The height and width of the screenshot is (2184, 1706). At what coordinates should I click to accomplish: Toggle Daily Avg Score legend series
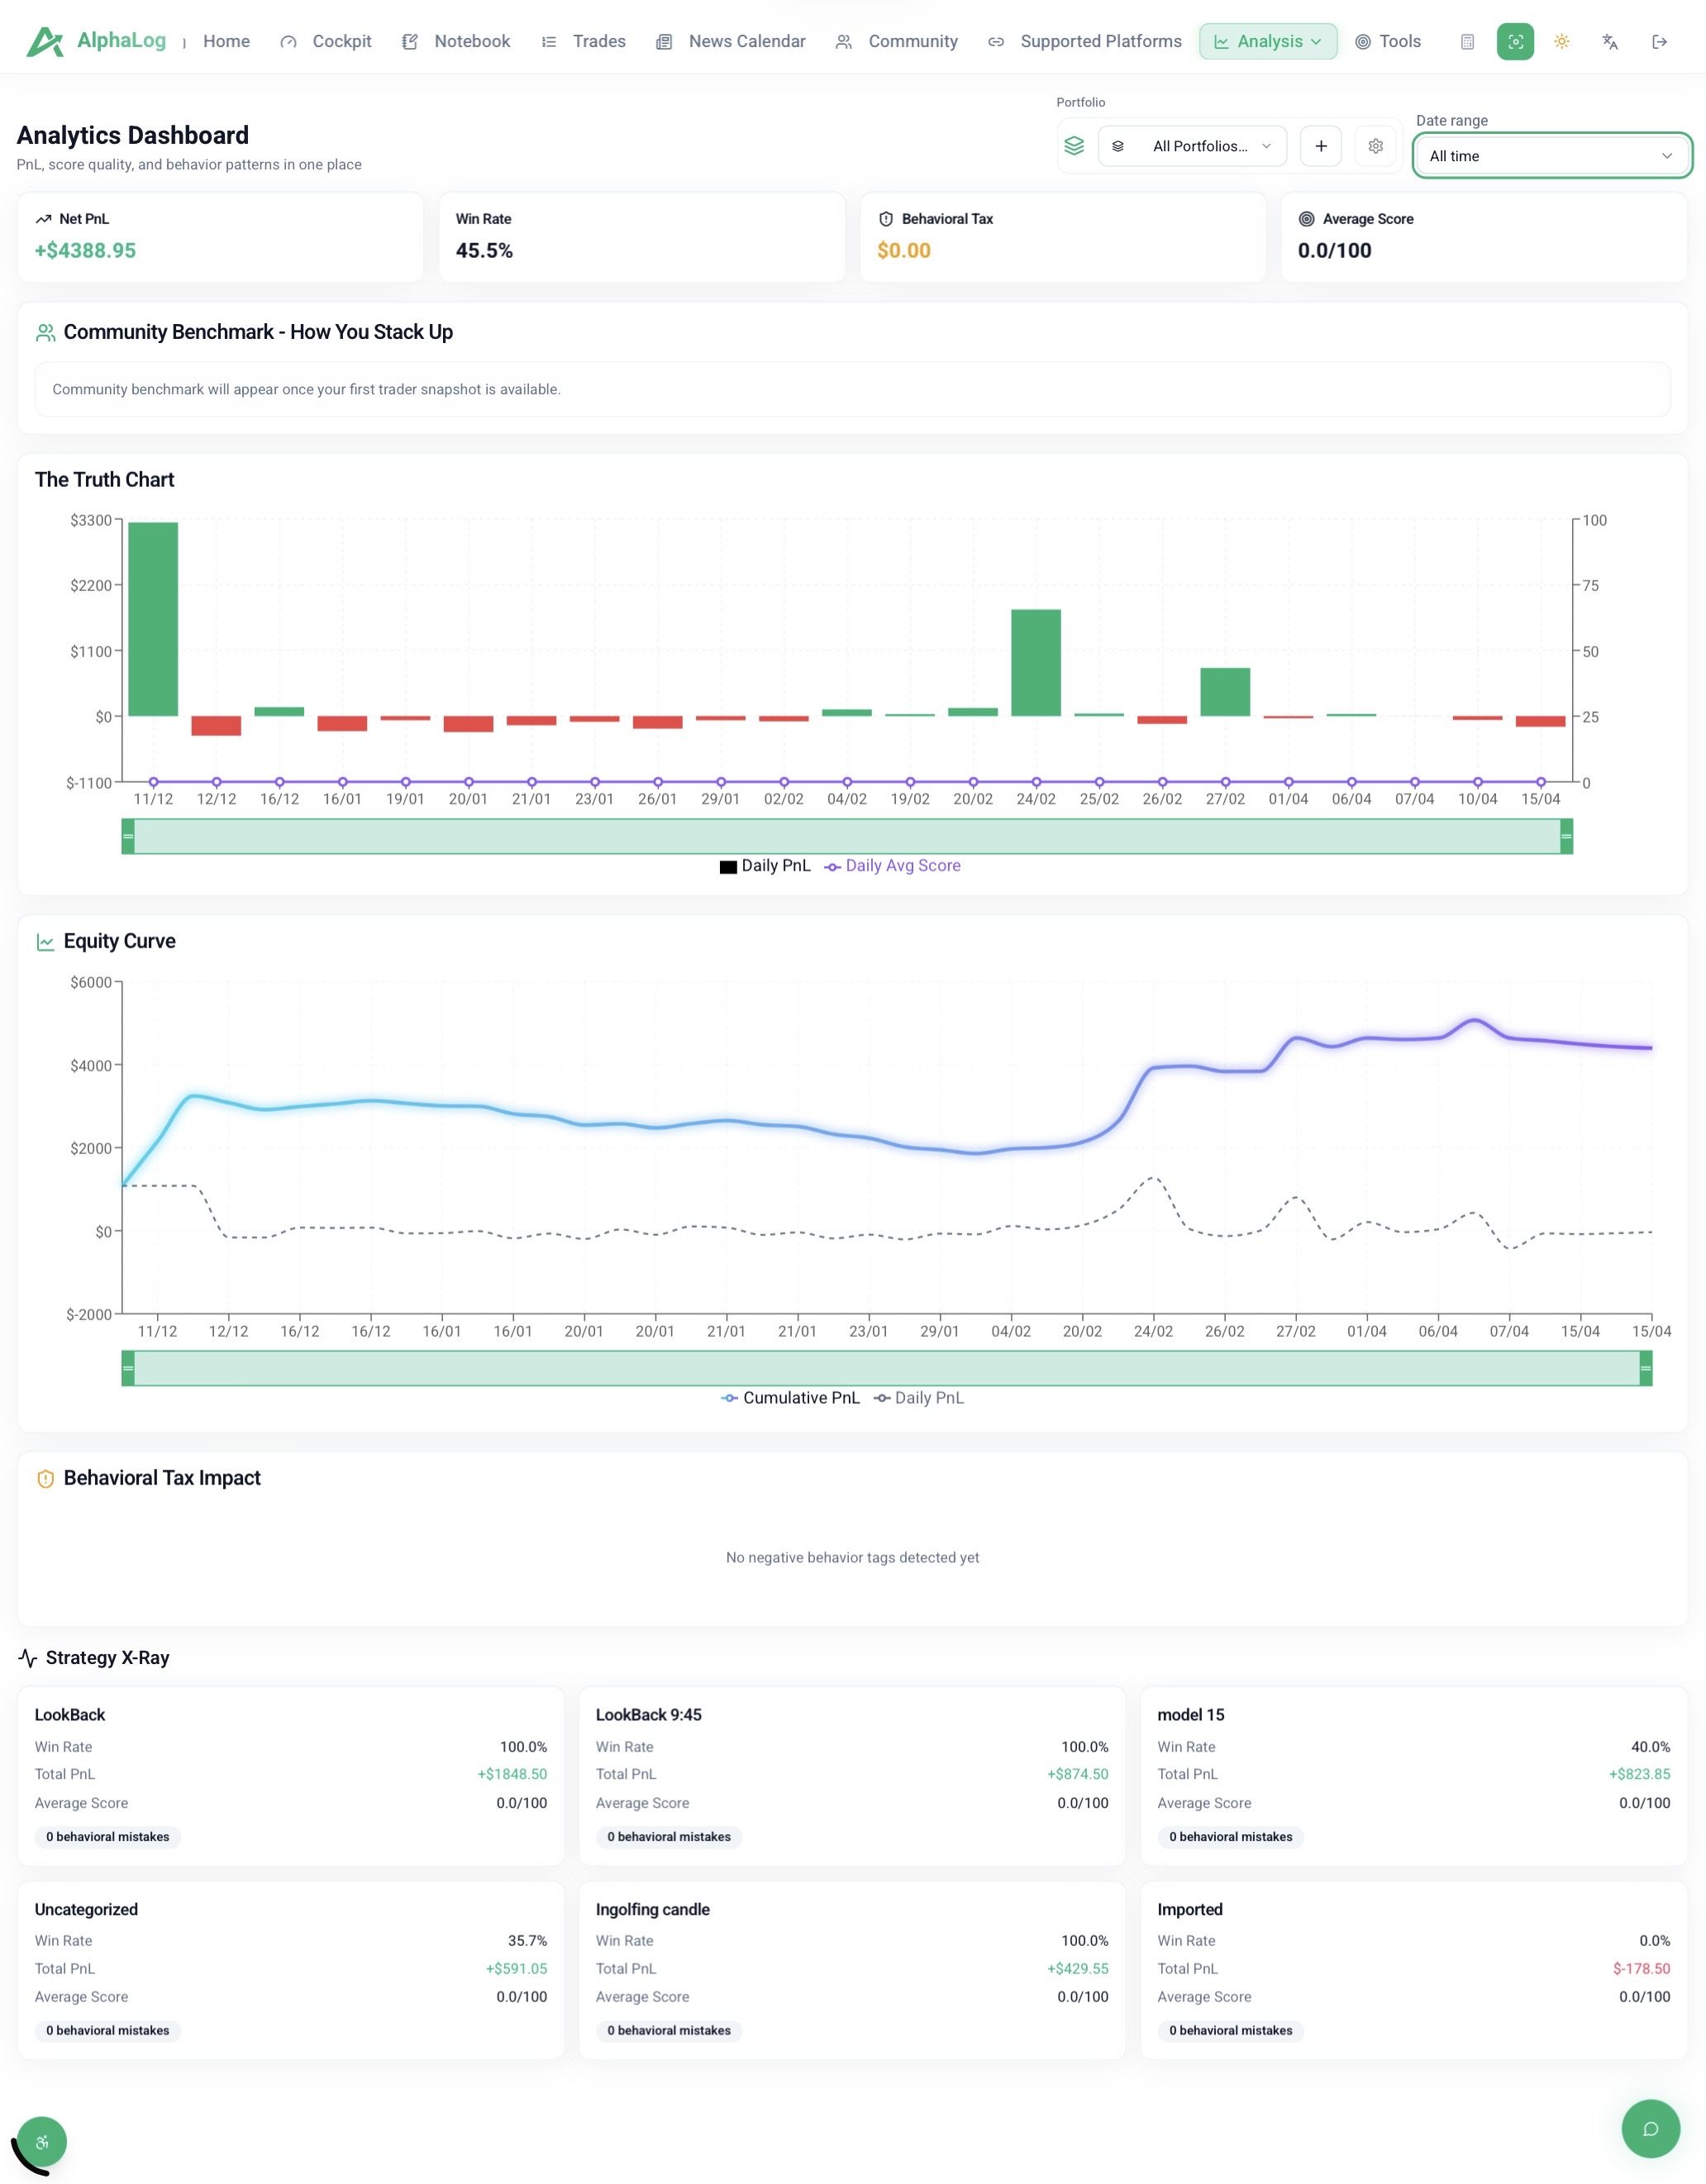pyautogui.click(x=892, y=866)
